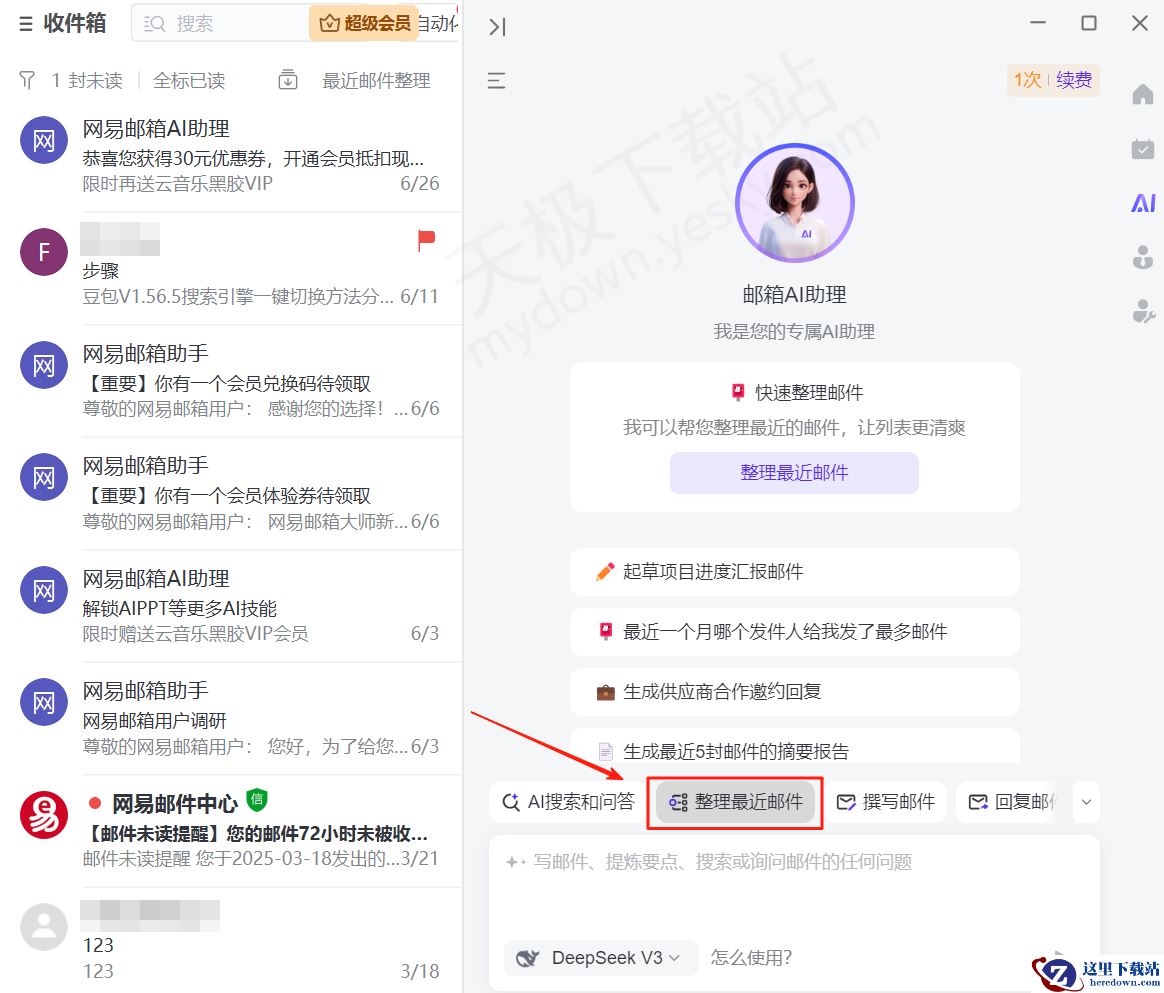Click the filter funnel icon
This screenshot has height=993, width=1164.
point(27,80)
